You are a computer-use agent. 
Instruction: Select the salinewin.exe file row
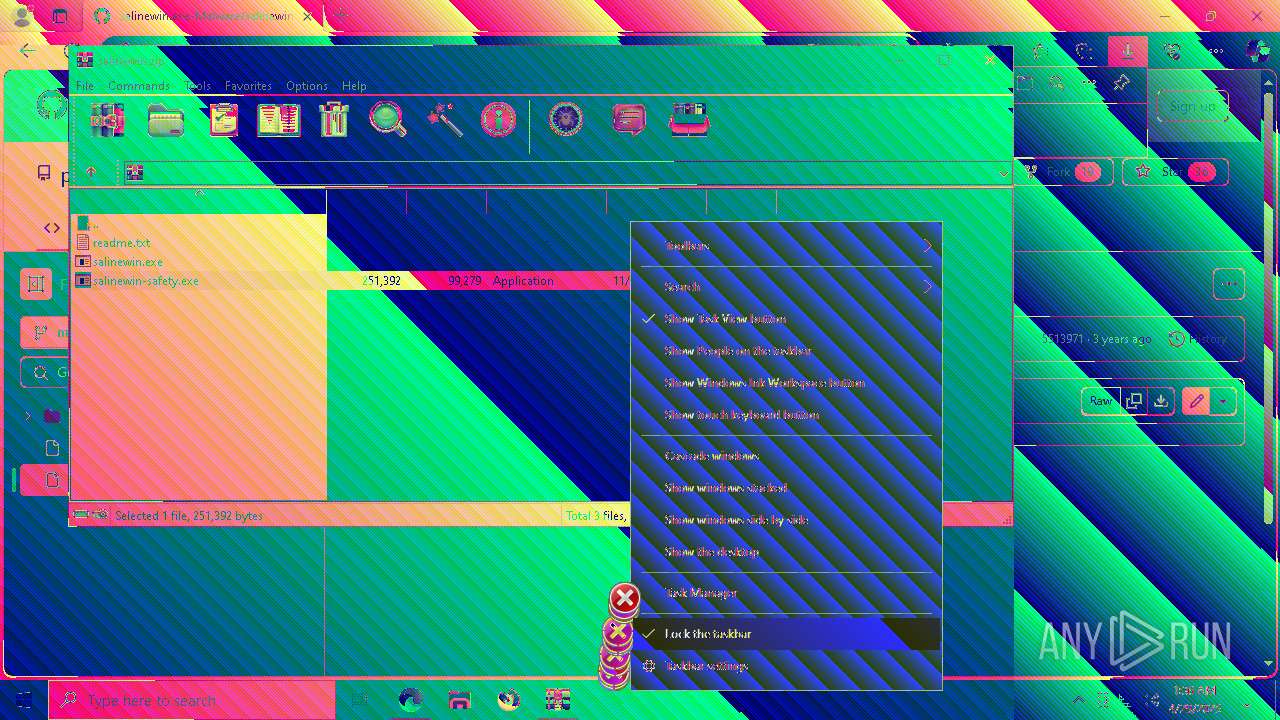tap(200, 262)
